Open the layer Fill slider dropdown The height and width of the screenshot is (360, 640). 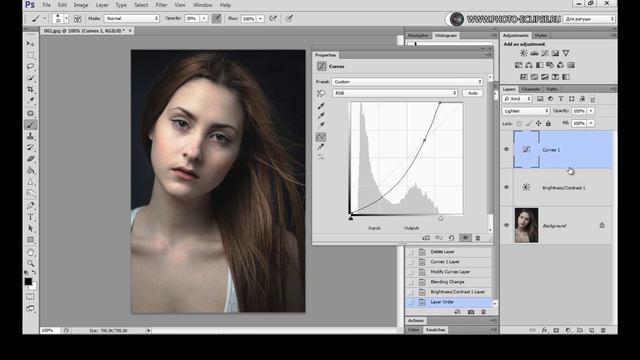click(591, 123)
